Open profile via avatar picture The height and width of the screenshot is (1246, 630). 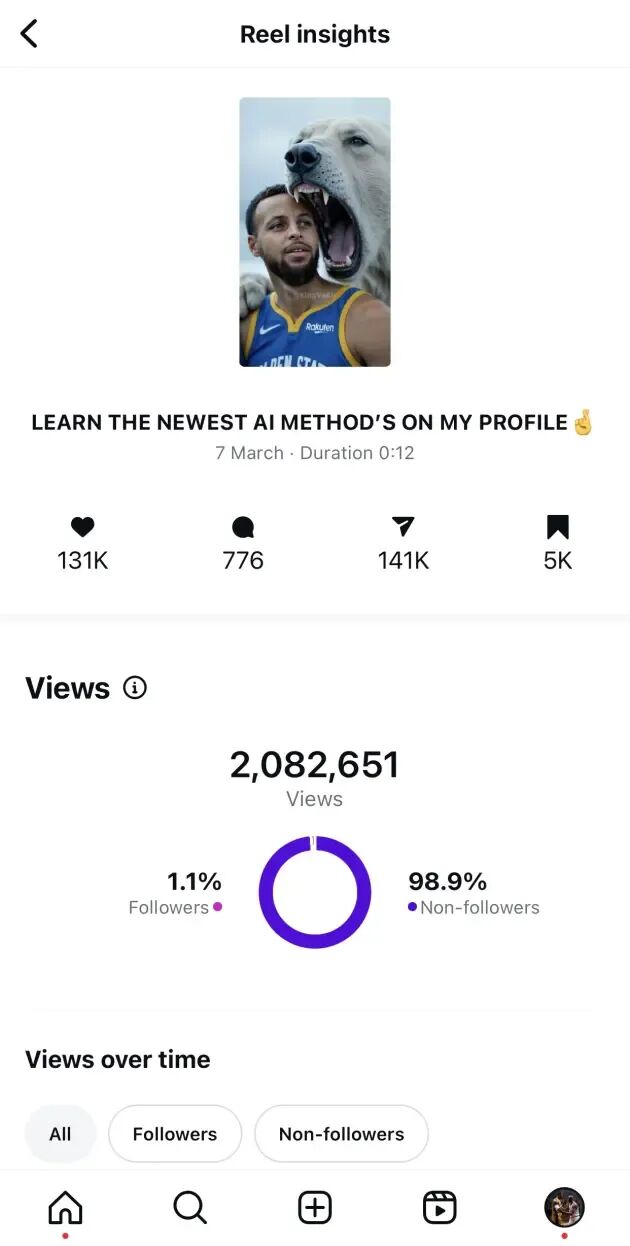coord(564,1207)
